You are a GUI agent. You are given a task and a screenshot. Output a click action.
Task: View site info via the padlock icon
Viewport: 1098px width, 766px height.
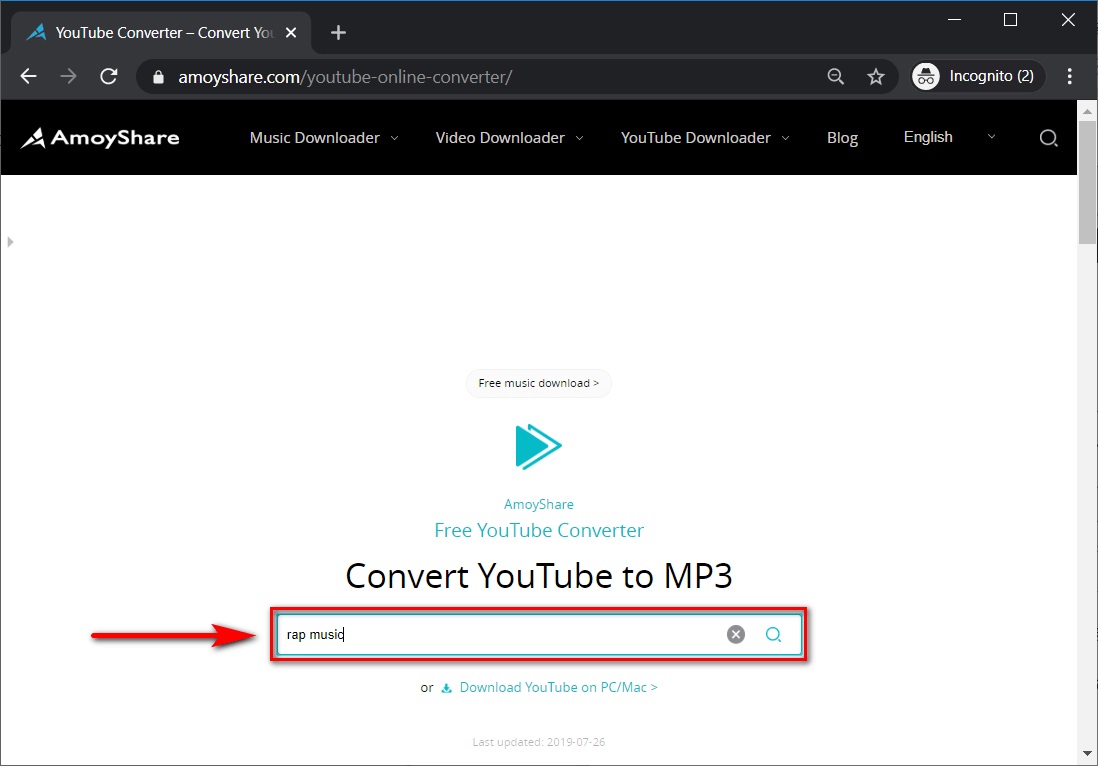point(158,77)
